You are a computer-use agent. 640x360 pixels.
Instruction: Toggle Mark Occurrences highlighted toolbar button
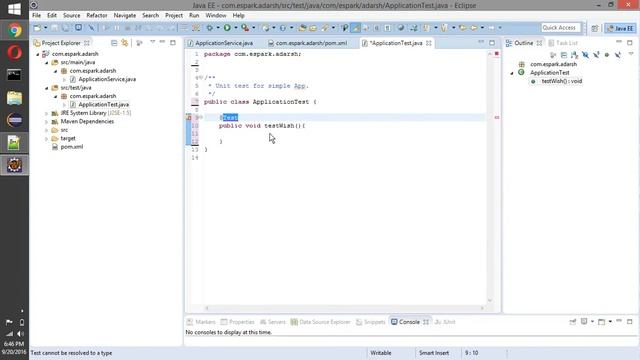click(356, 28)
